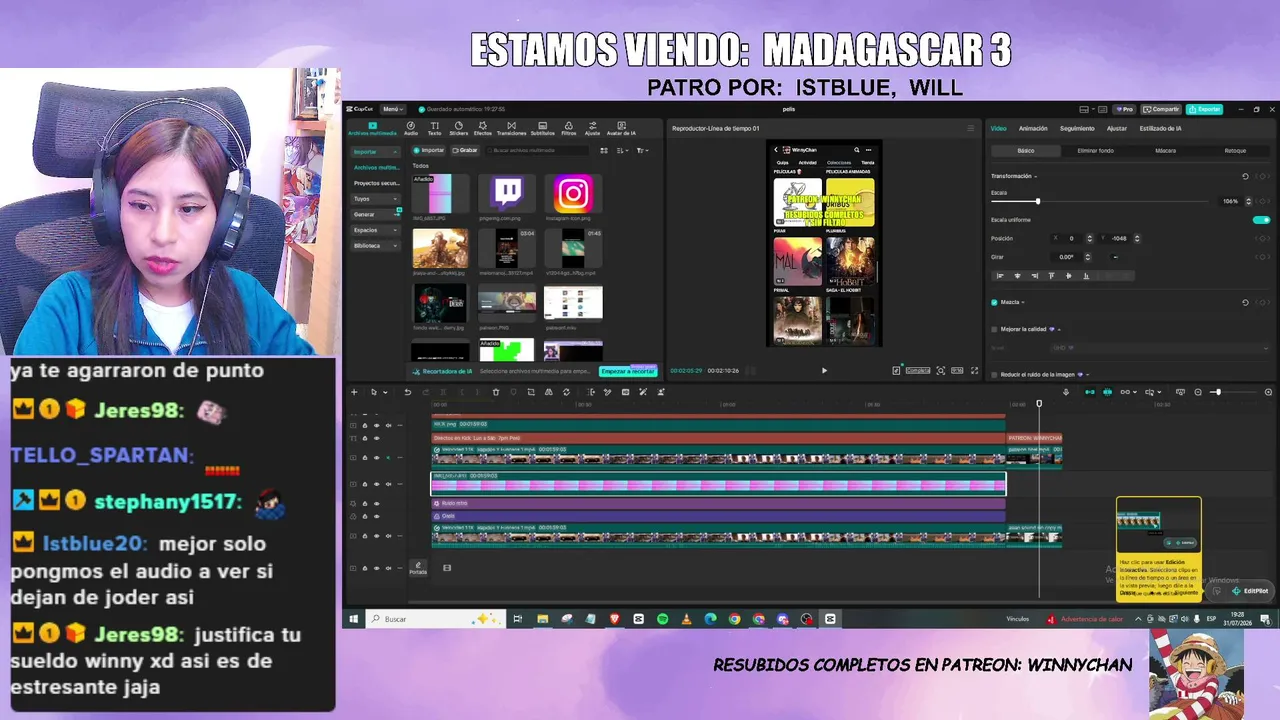Adjust the Escala slider handle

tap(1037, 201)
